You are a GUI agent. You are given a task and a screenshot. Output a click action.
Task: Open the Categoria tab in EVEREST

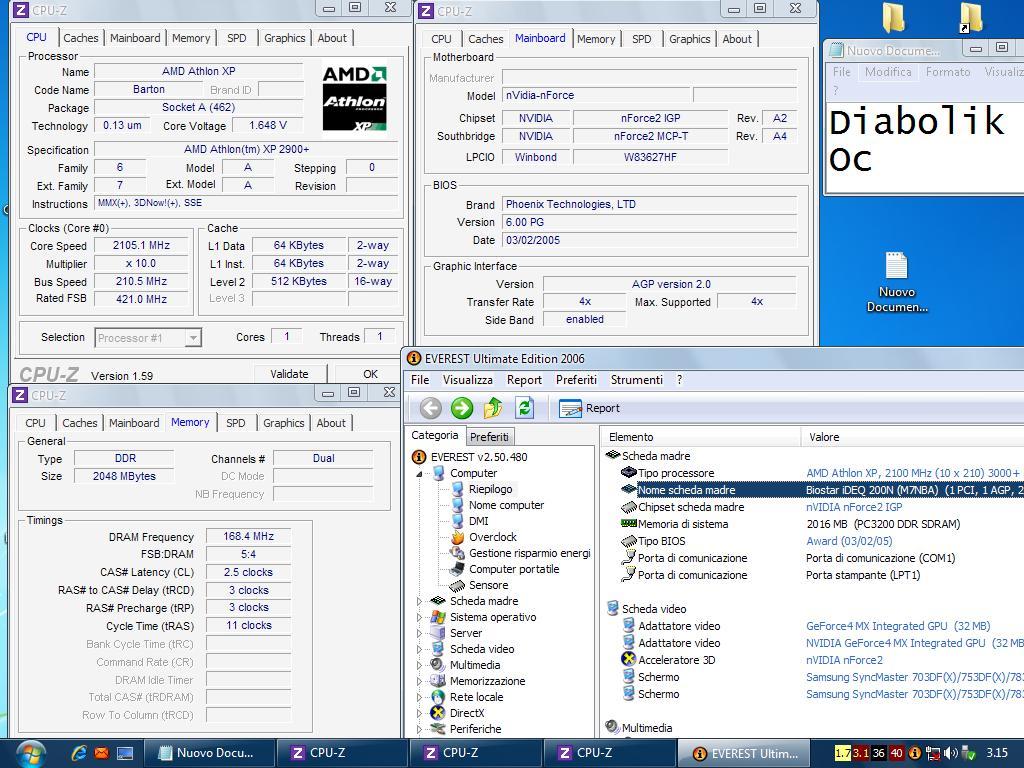pyautogui.click(x=435, y=436)
